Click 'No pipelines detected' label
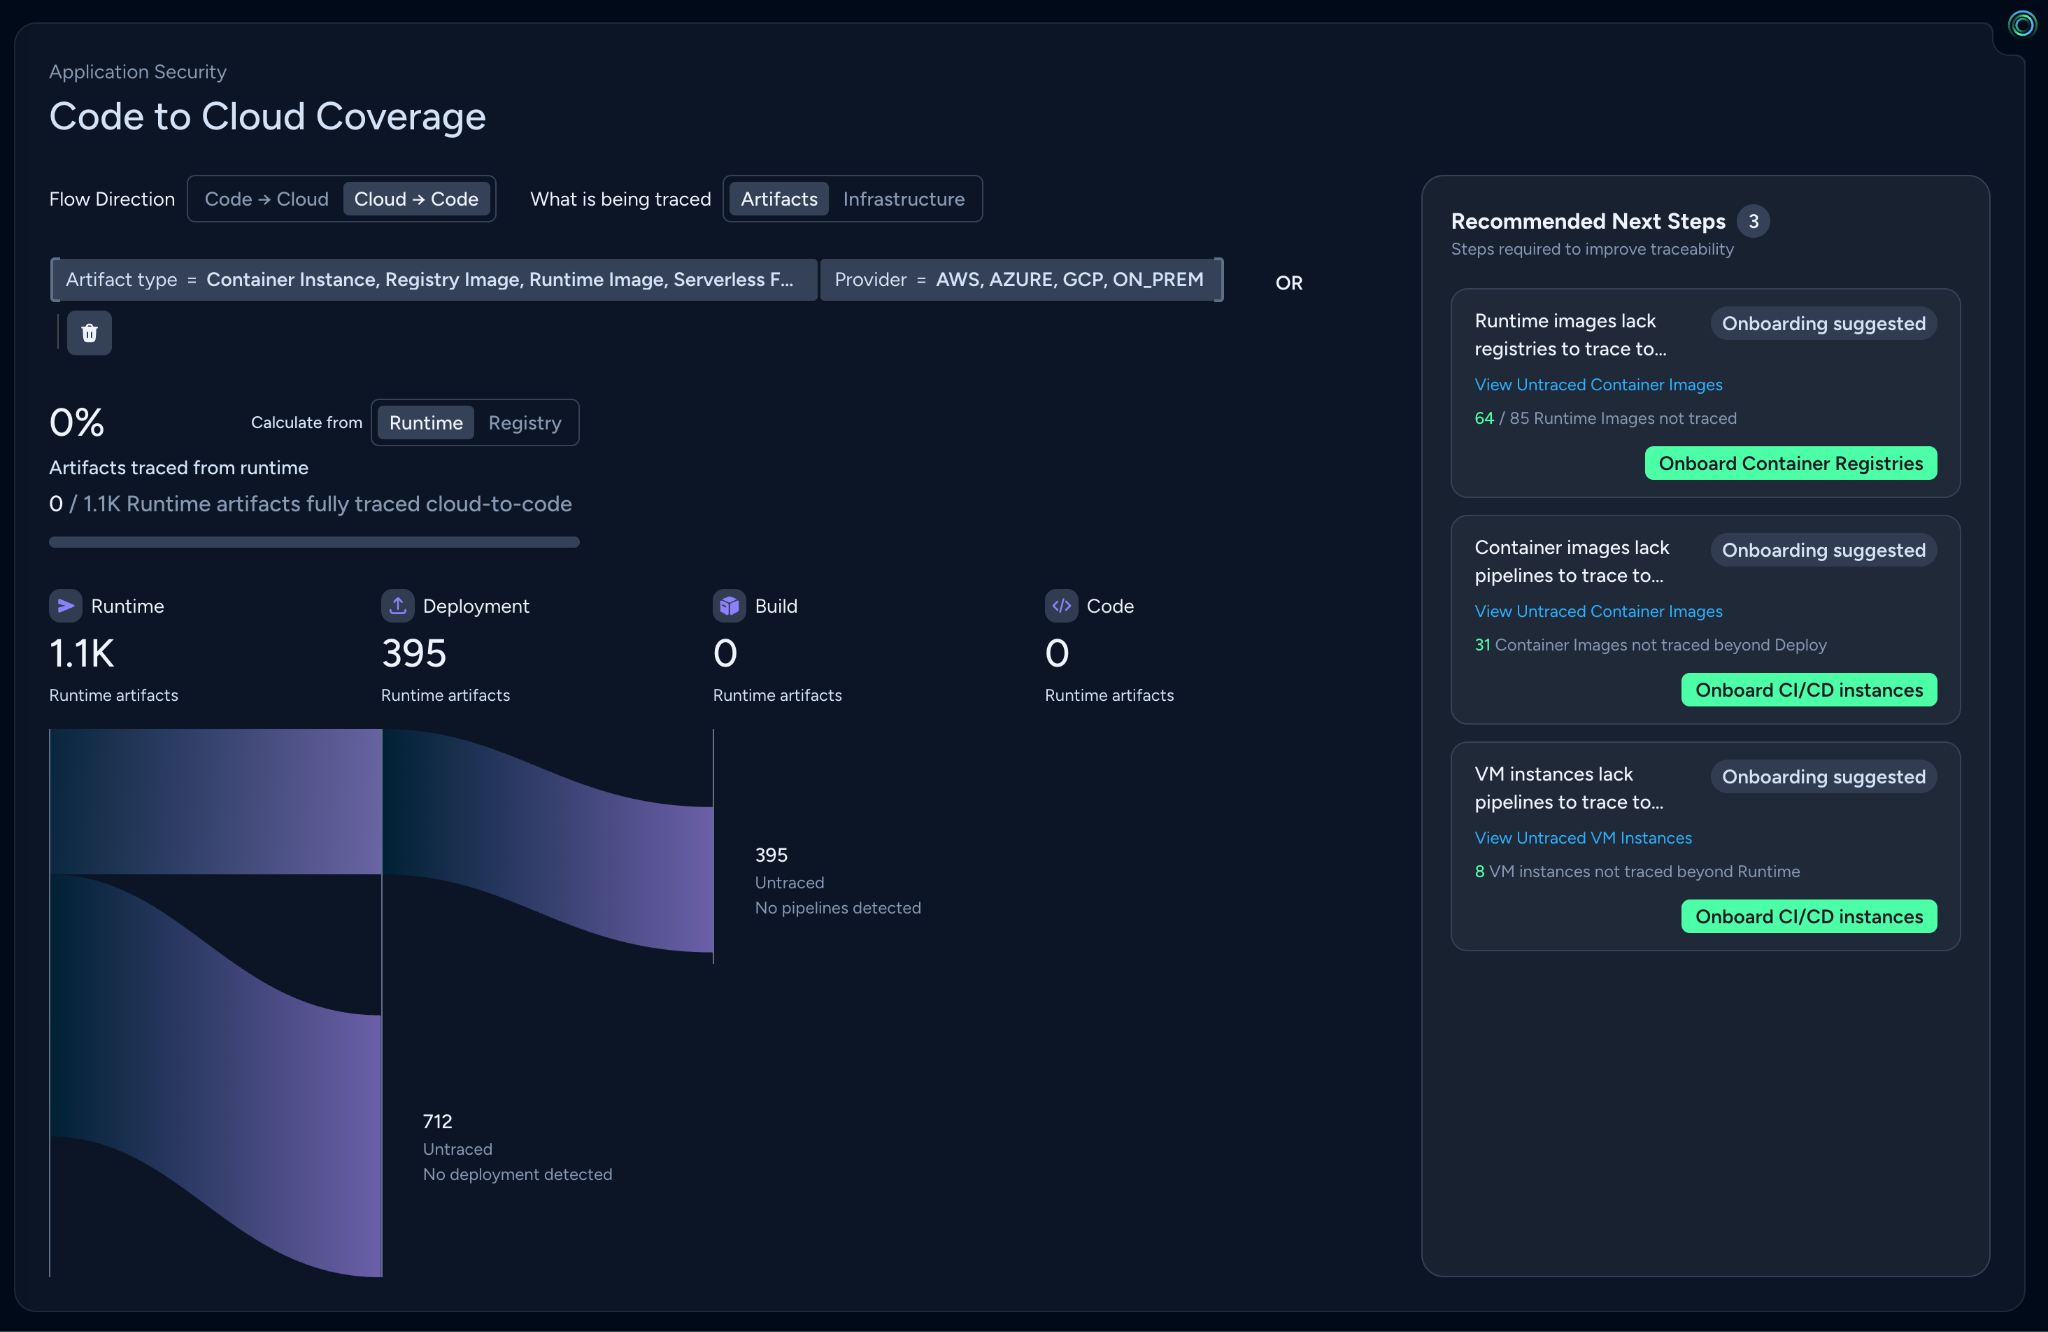Viewport: 2048px width, 1332px height. 838,908
